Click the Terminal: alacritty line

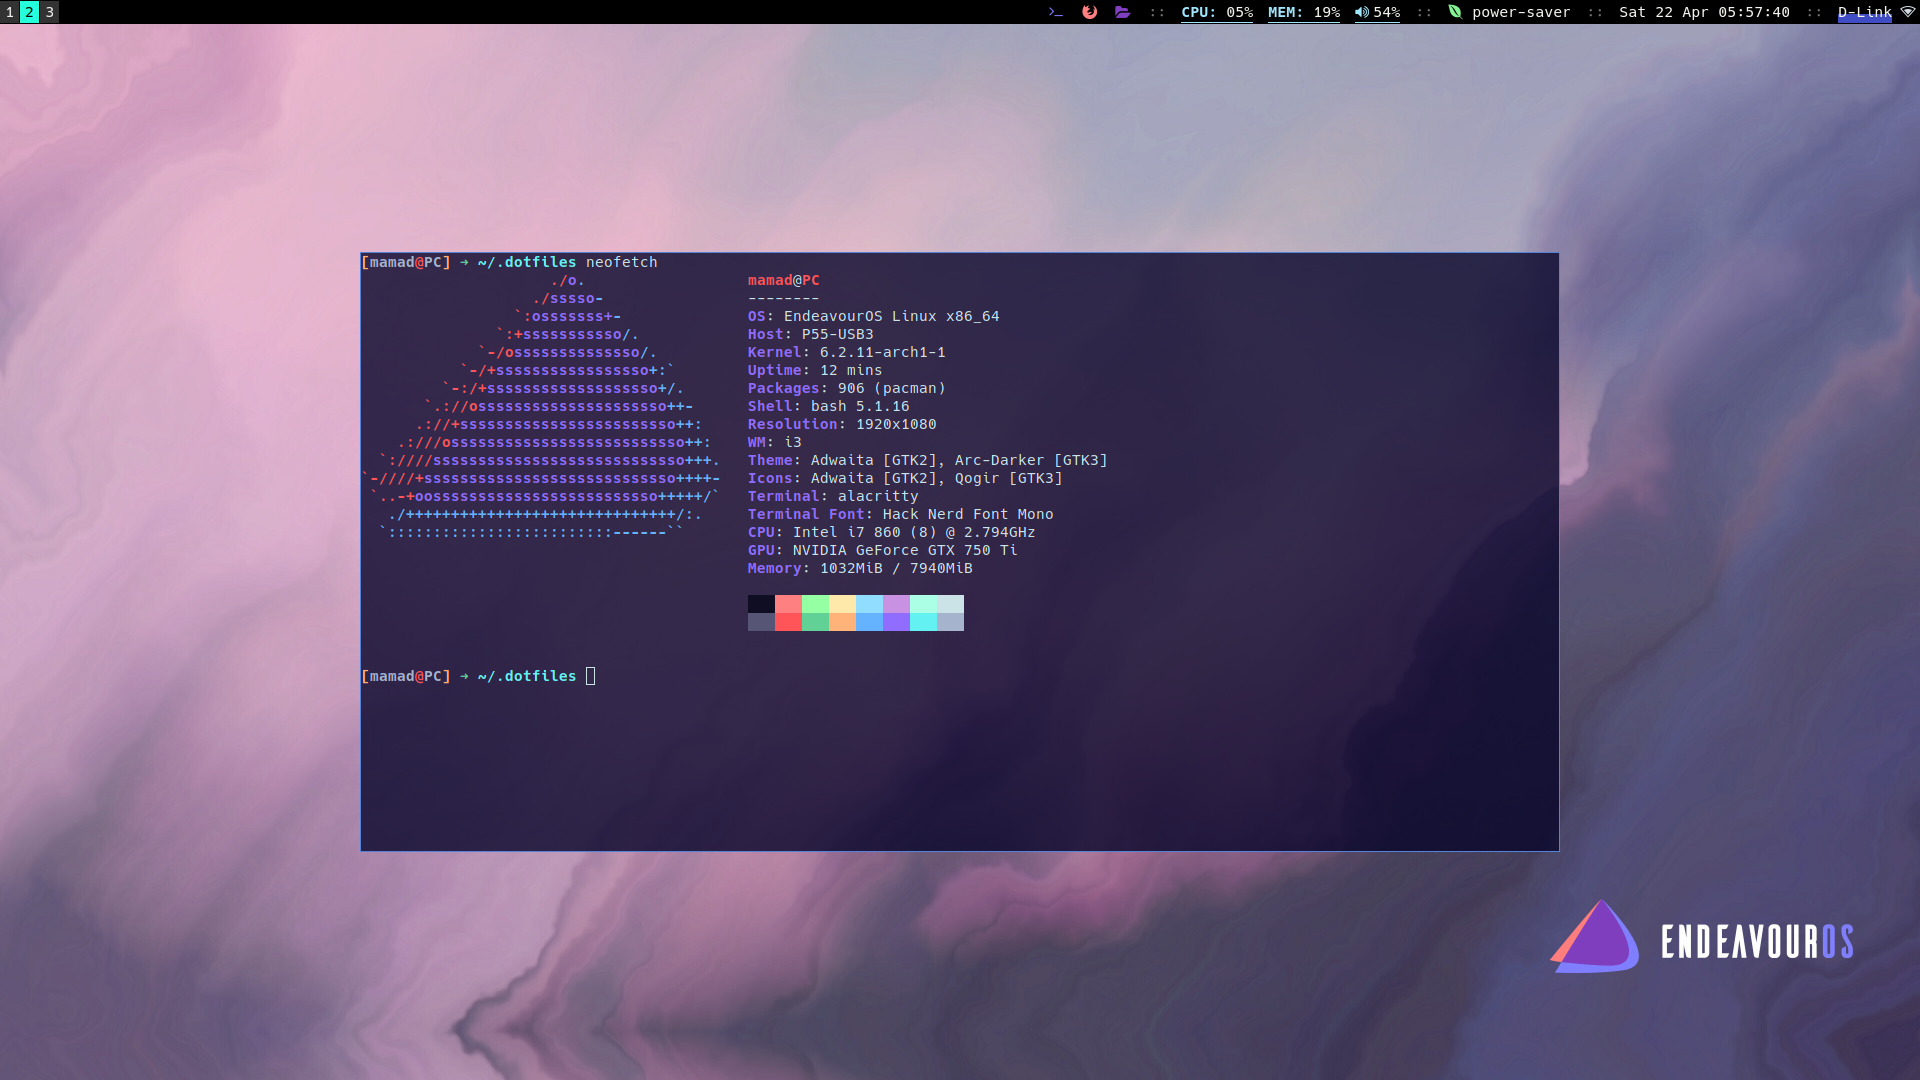tap(833, 496)
